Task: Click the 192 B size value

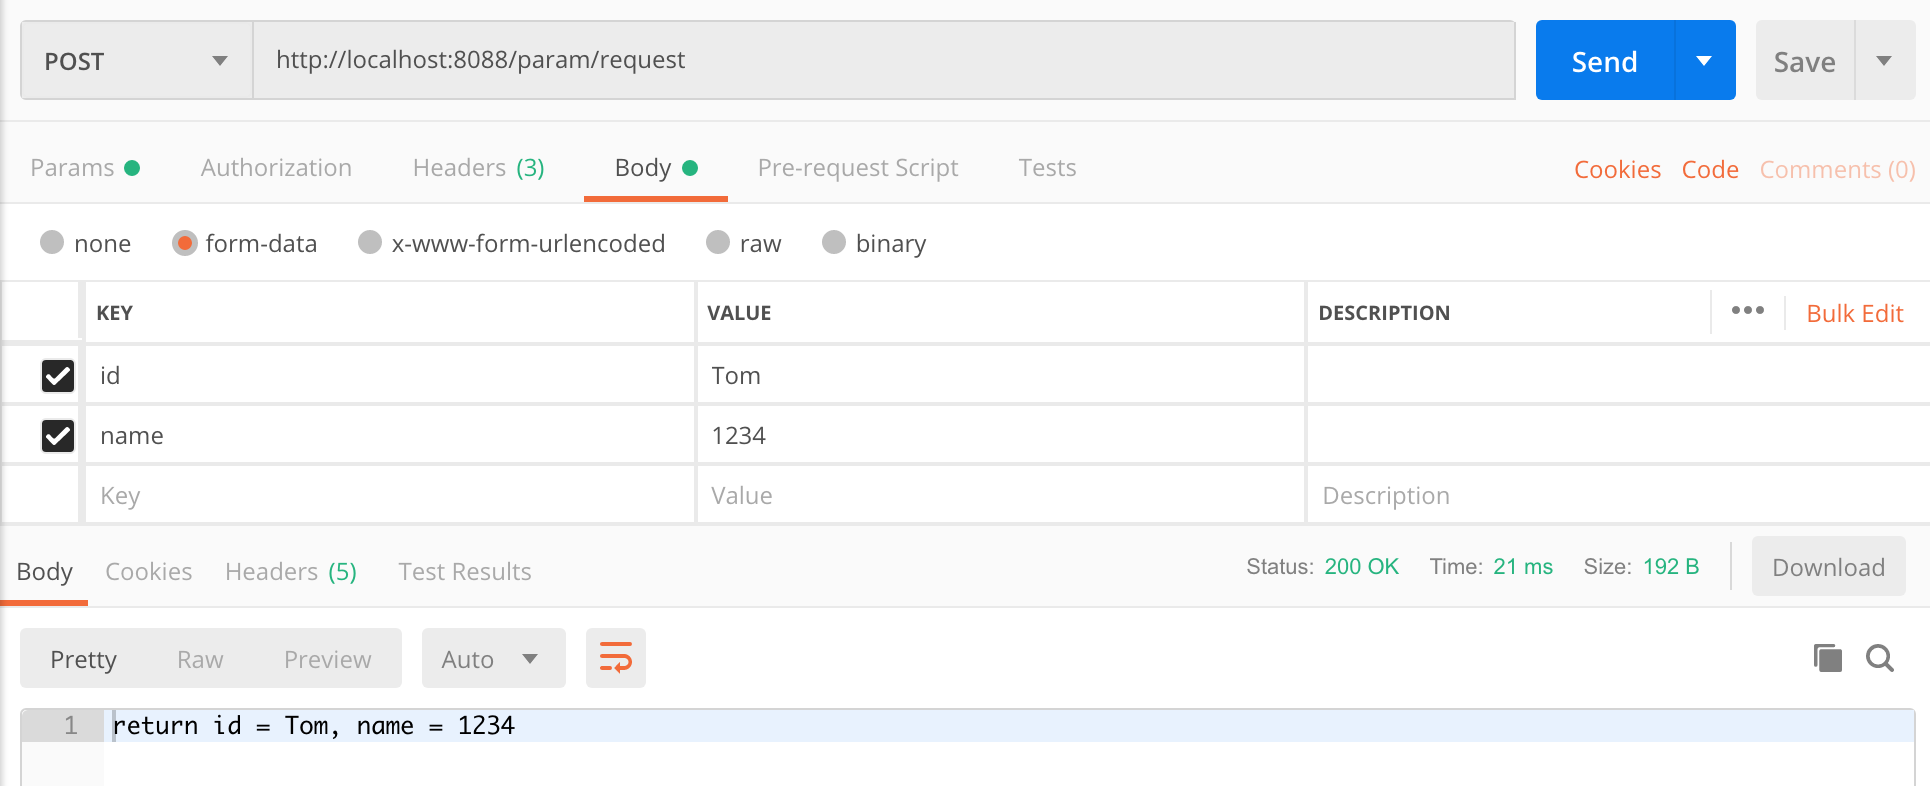Action: 1671,567
